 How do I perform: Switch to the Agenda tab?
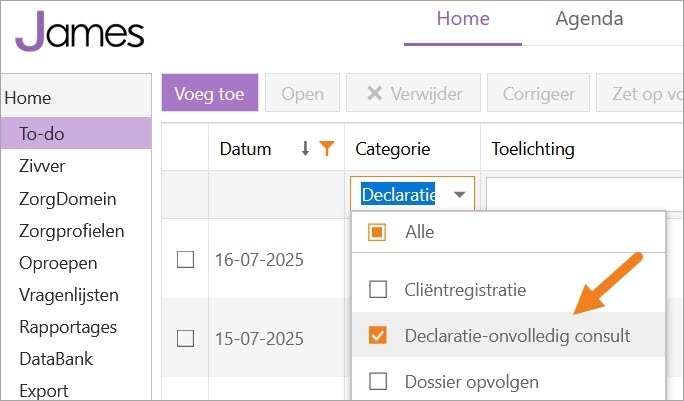pos(589,19)
